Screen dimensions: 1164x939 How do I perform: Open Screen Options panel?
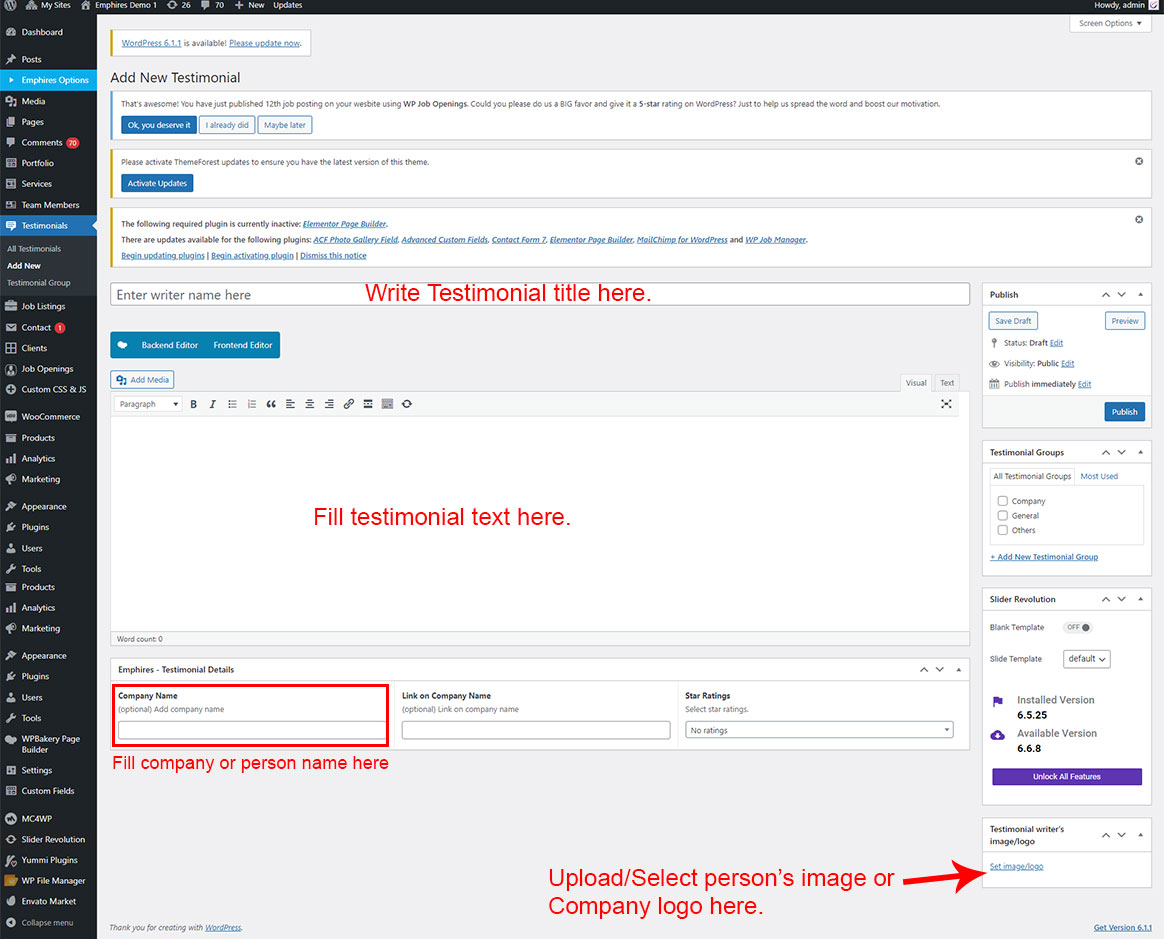coord(1110,23)
